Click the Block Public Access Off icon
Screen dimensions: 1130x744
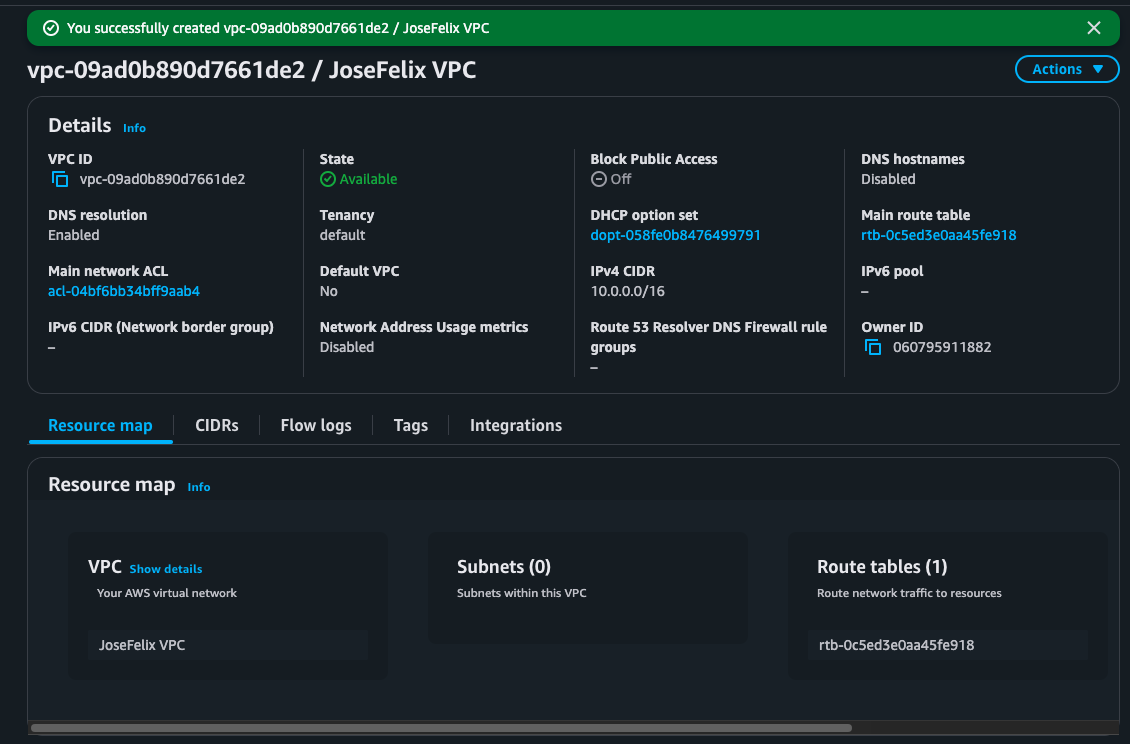[x=598, y=179]
